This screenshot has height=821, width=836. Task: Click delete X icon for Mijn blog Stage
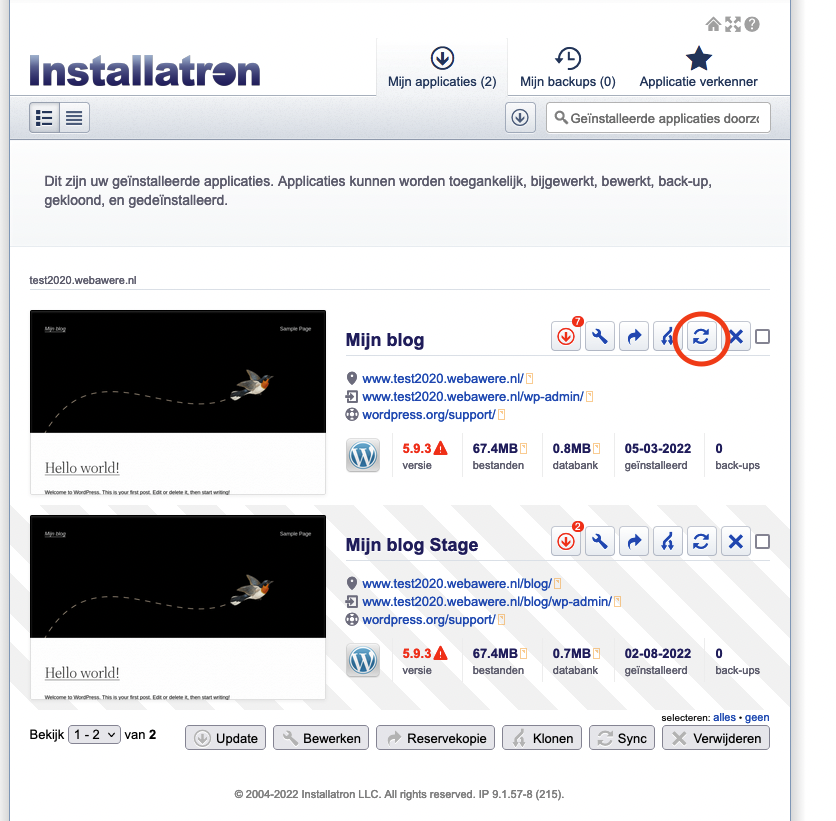(x=736, y=542)
